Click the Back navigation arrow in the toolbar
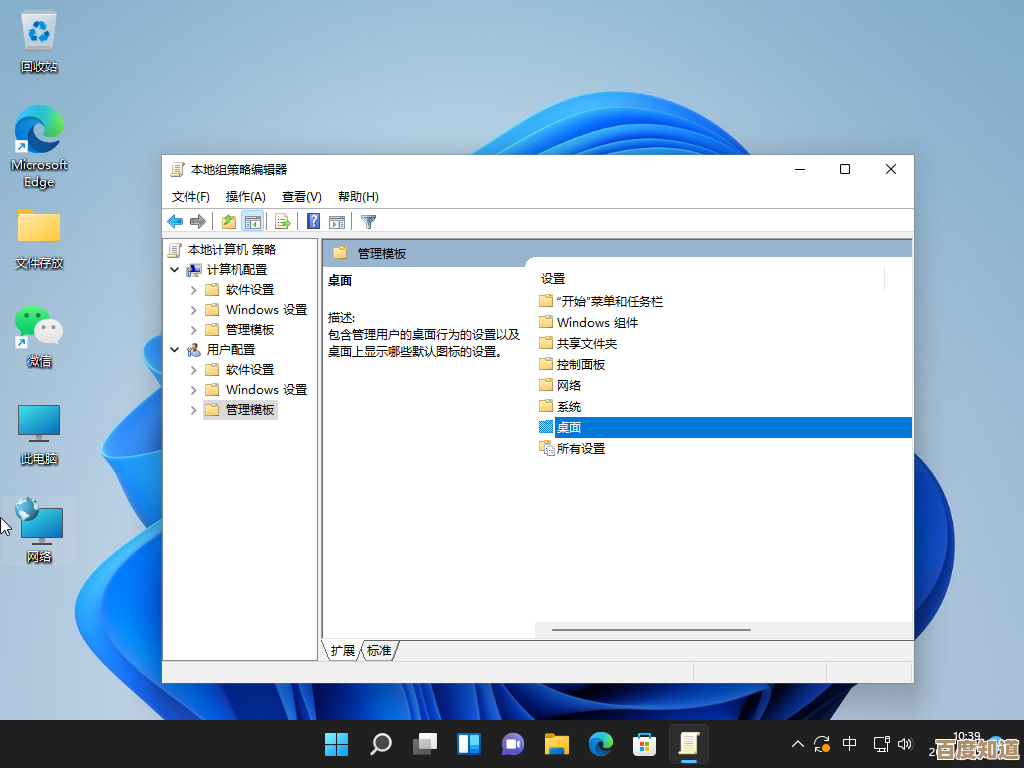Viewport: 1024px width, 768px height. pyautogui.click(x=176, y=221)
